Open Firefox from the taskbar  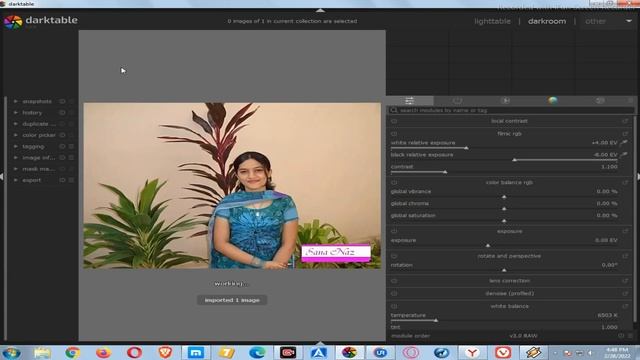(x=103, y=352)
